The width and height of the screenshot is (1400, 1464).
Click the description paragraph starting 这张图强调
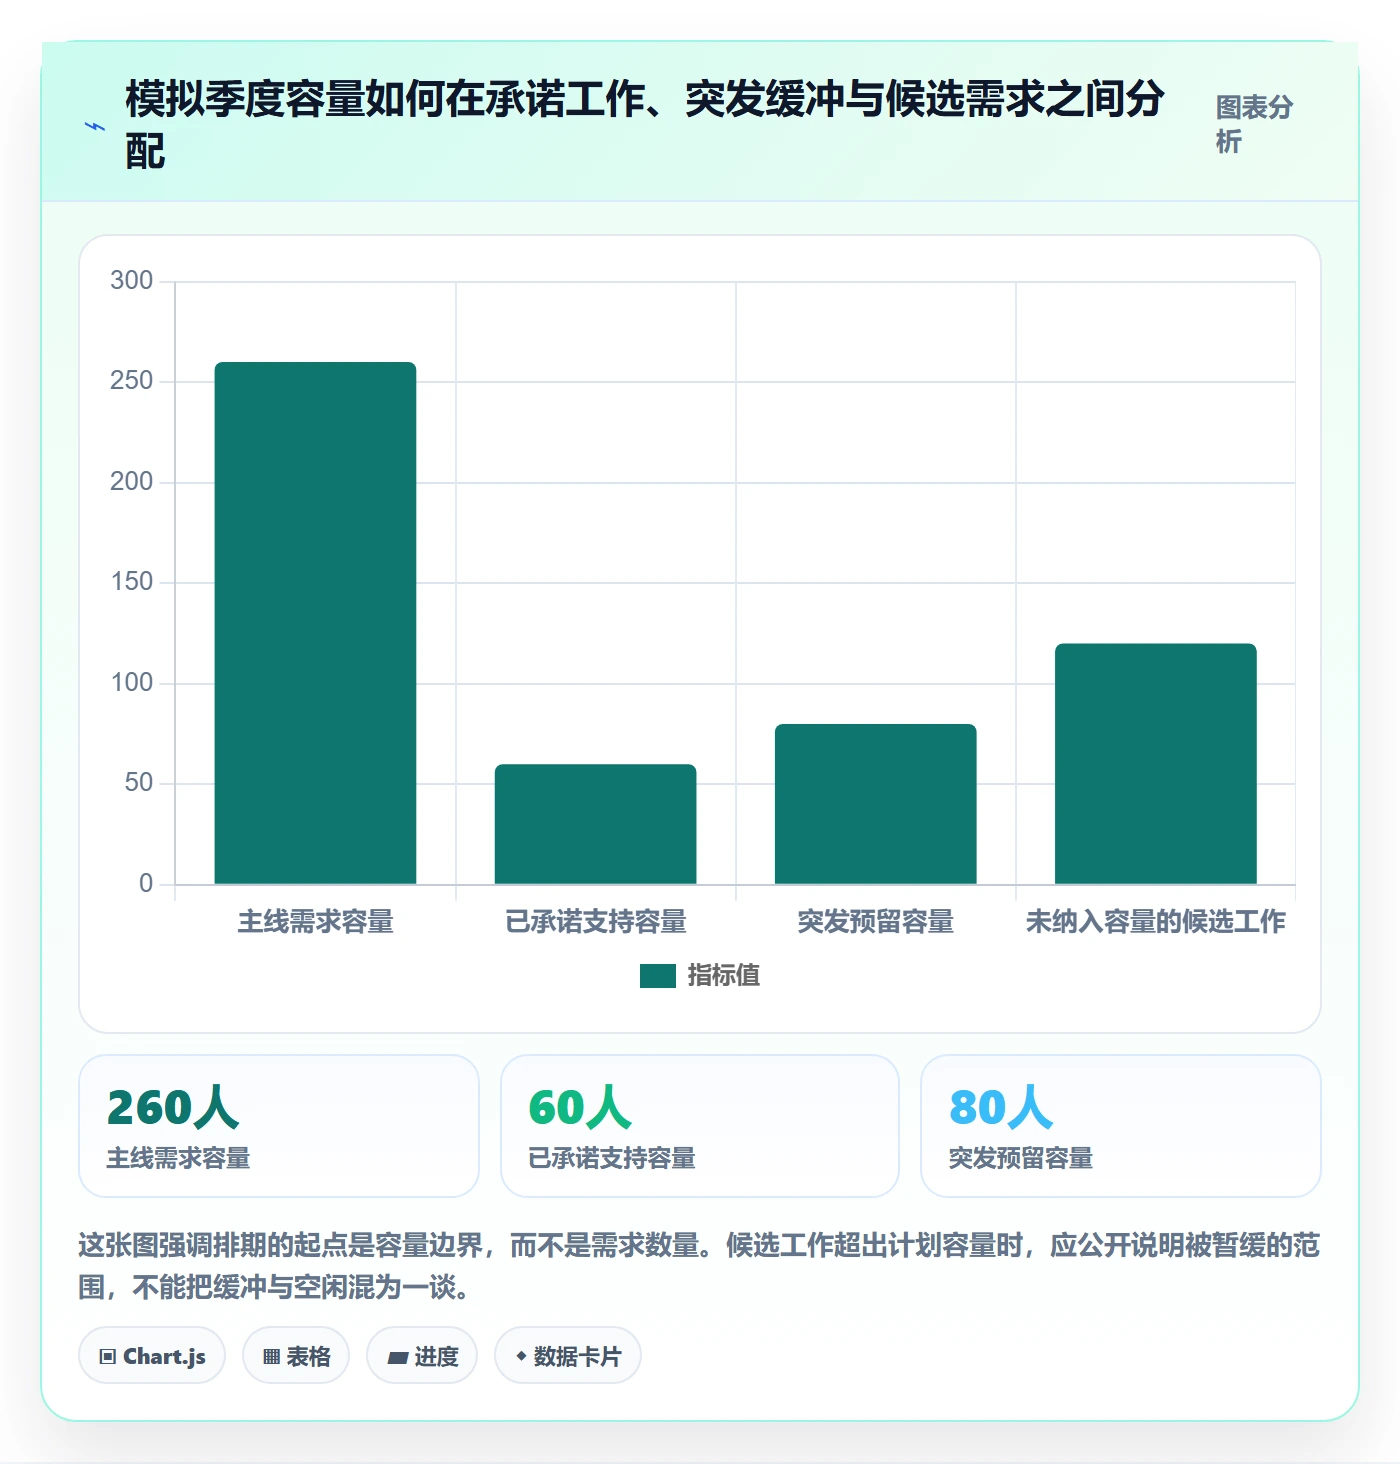(699, 1265)
